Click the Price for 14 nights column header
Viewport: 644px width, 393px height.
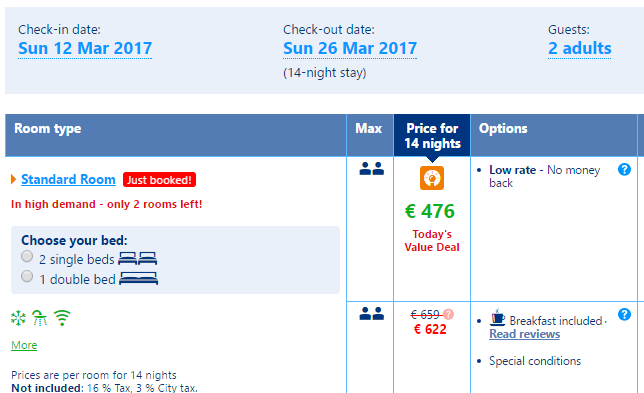tap(432, 136)
